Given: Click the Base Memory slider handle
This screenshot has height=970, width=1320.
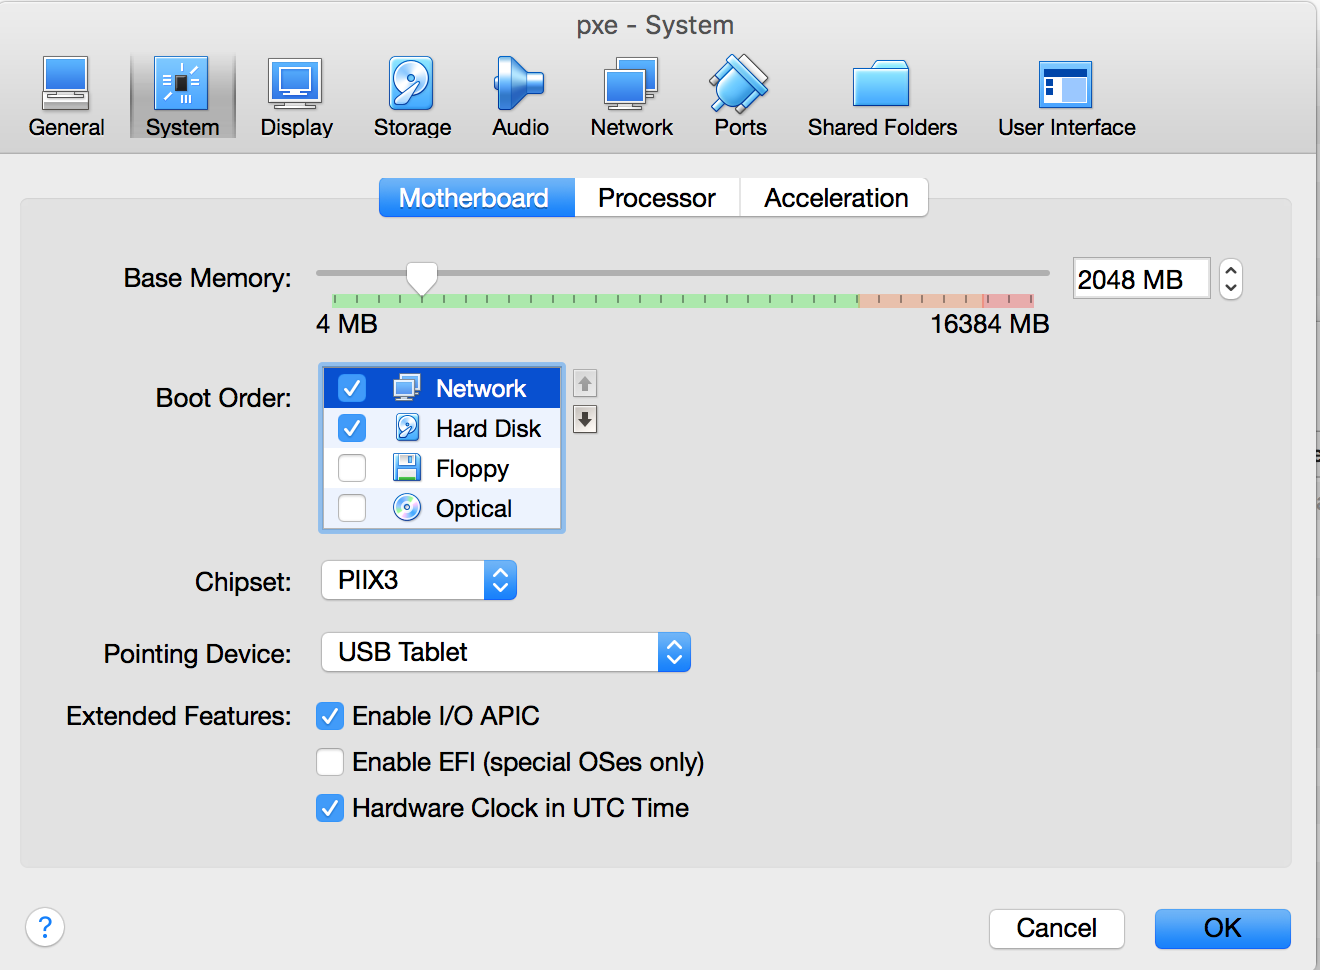Looking at the screenshot, I should coord(422,279).
